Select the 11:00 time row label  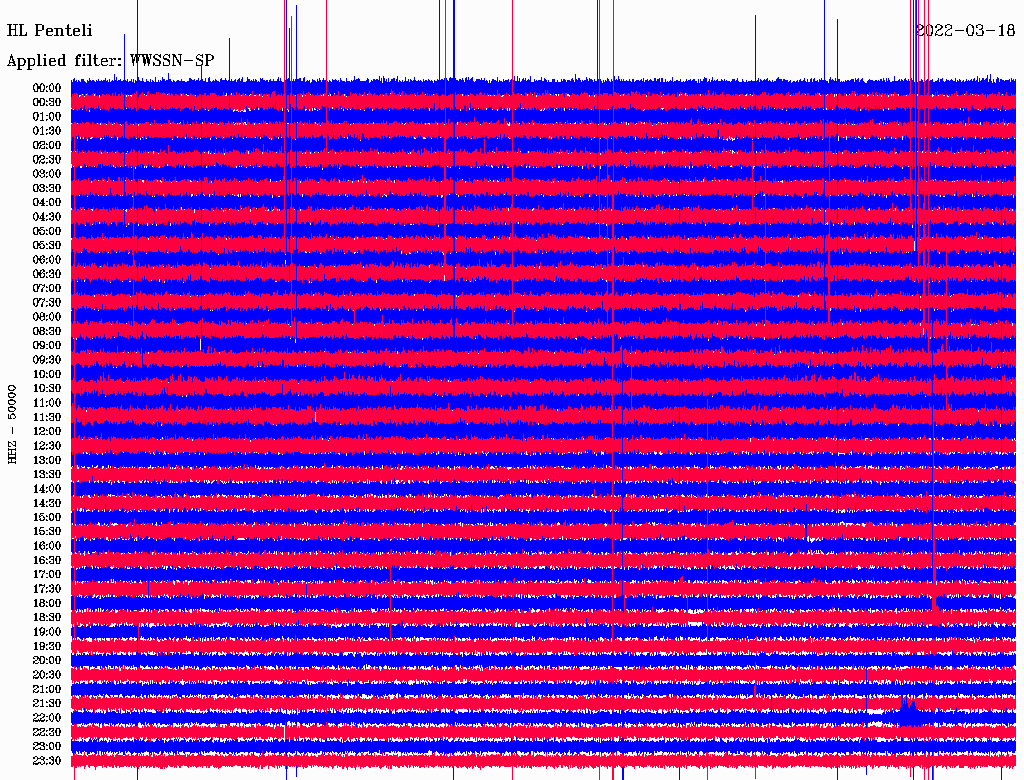(47, 403)
